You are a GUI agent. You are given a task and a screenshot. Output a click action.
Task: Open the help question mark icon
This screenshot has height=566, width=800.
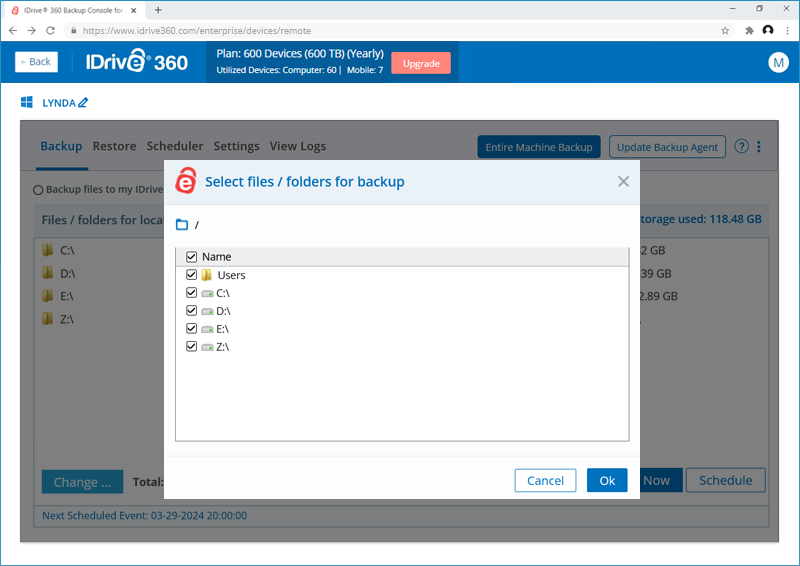click(x=741, y=146)
